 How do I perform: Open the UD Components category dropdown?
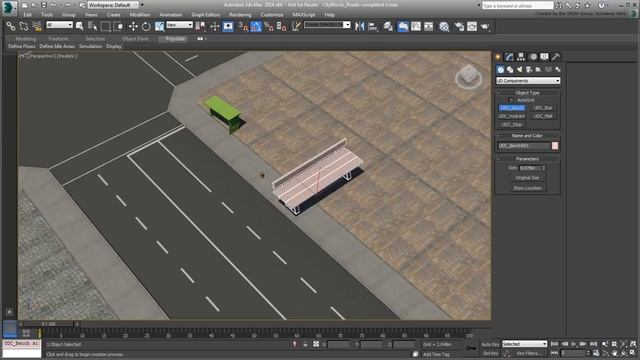coord(528,81)
